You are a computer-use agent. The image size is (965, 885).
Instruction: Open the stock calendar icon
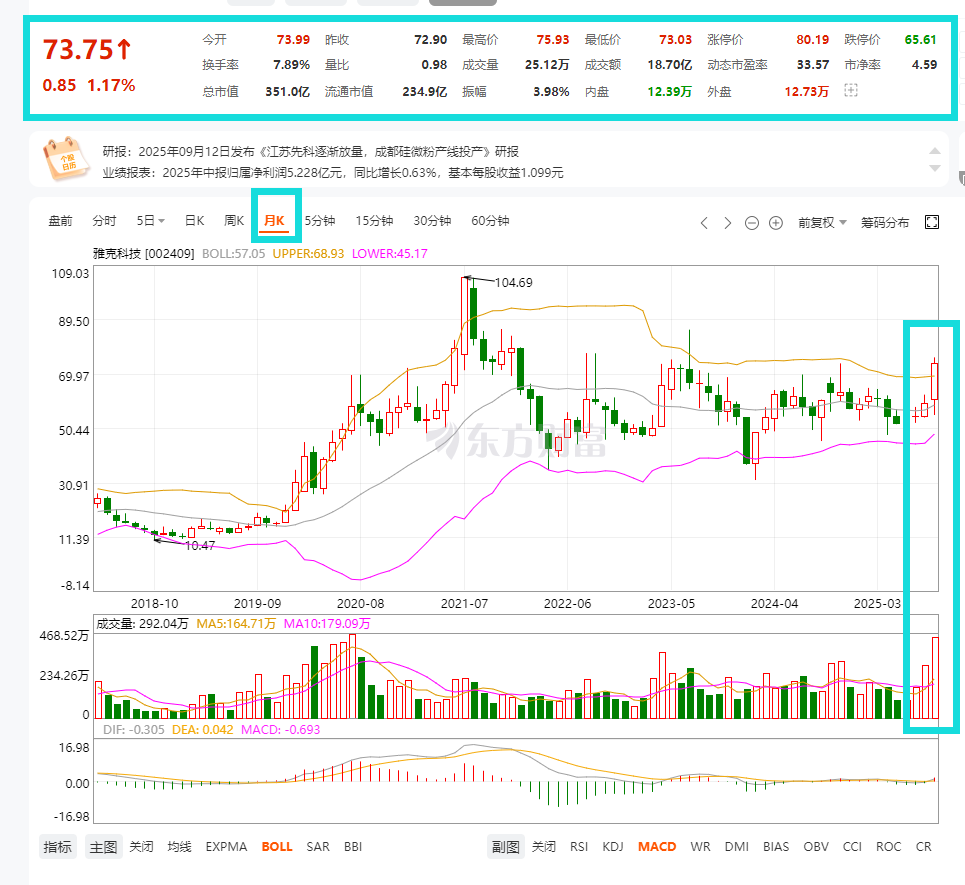tap(66, 159)
